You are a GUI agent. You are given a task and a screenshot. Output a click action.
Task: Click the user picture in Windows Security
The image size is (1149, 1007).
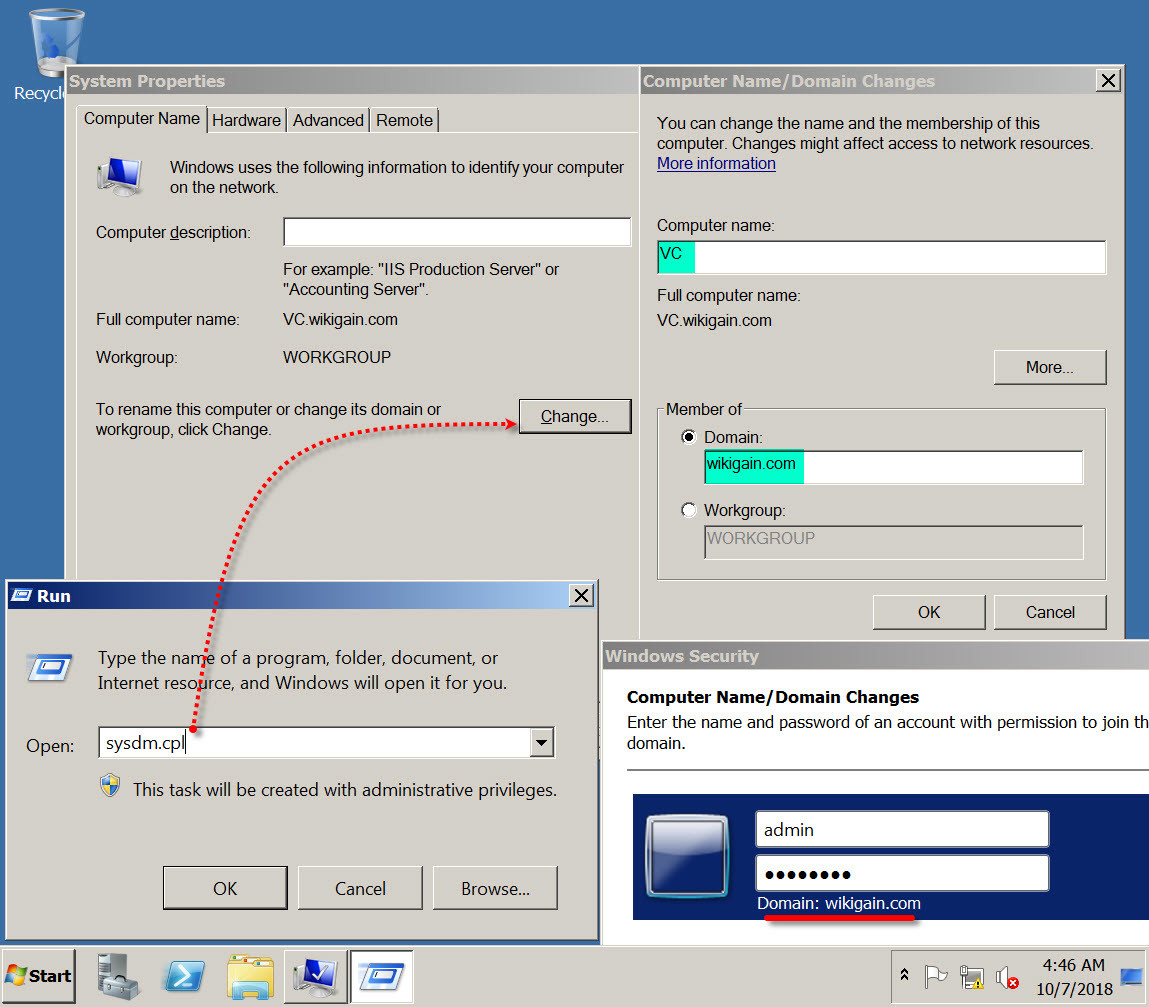(687, 855)
